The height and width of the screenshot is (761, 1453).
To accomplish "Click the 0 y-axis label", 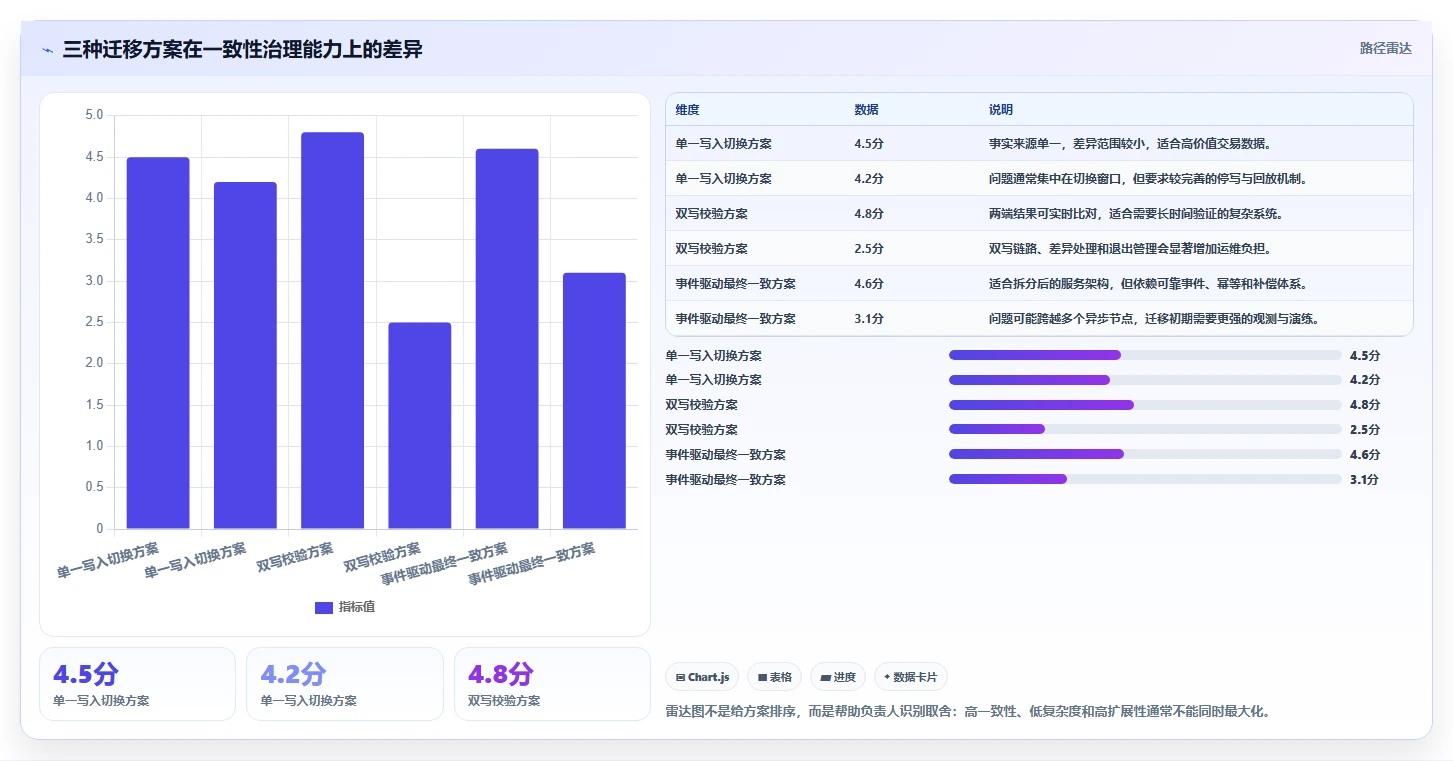I will [100, 529].
